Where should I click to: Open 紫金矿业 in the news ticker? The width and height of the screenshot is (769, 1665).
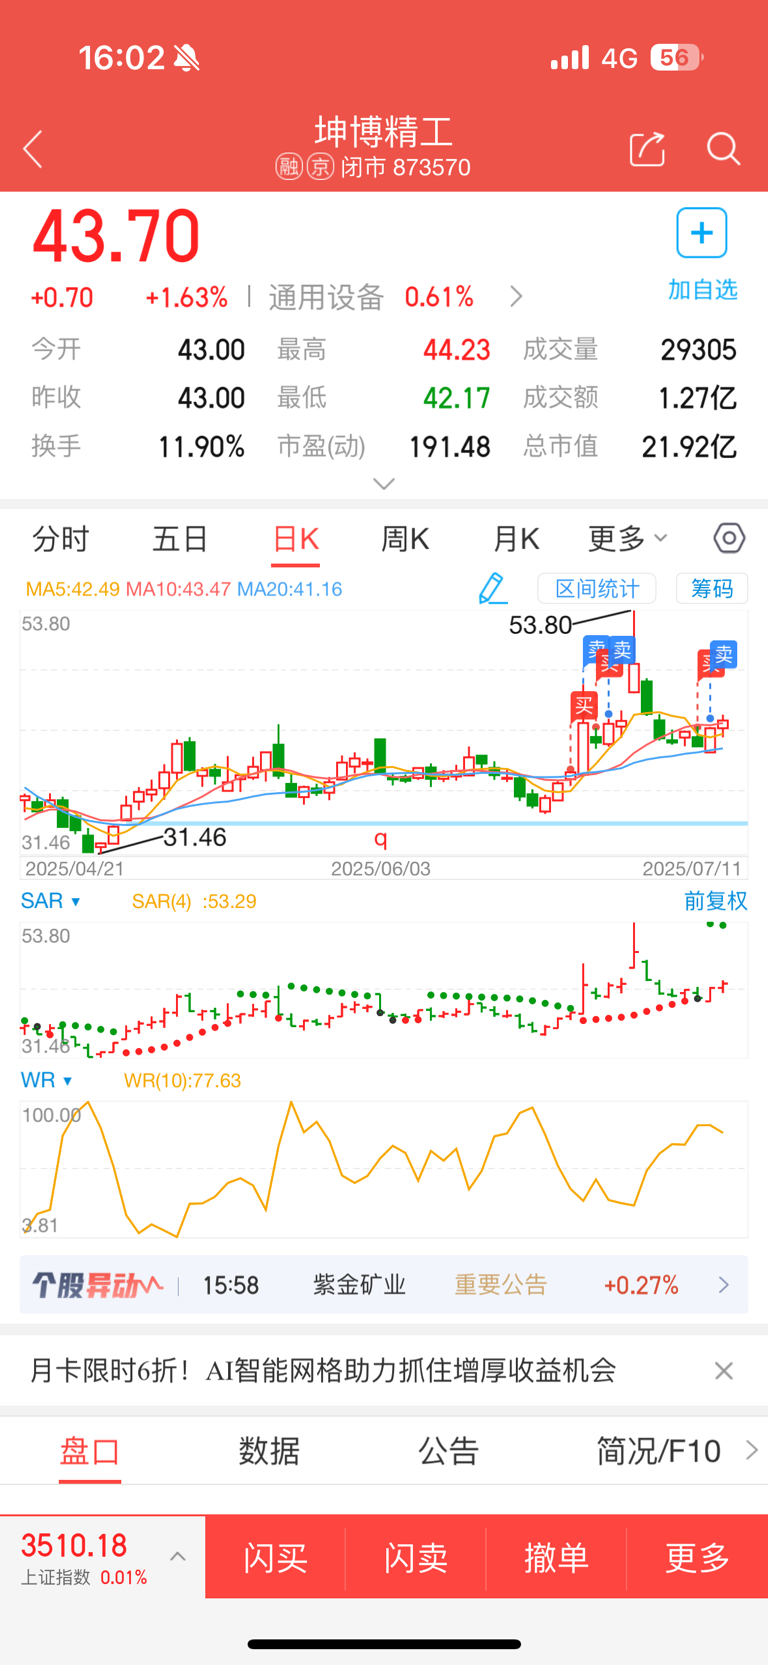[x=359, y=1285]
